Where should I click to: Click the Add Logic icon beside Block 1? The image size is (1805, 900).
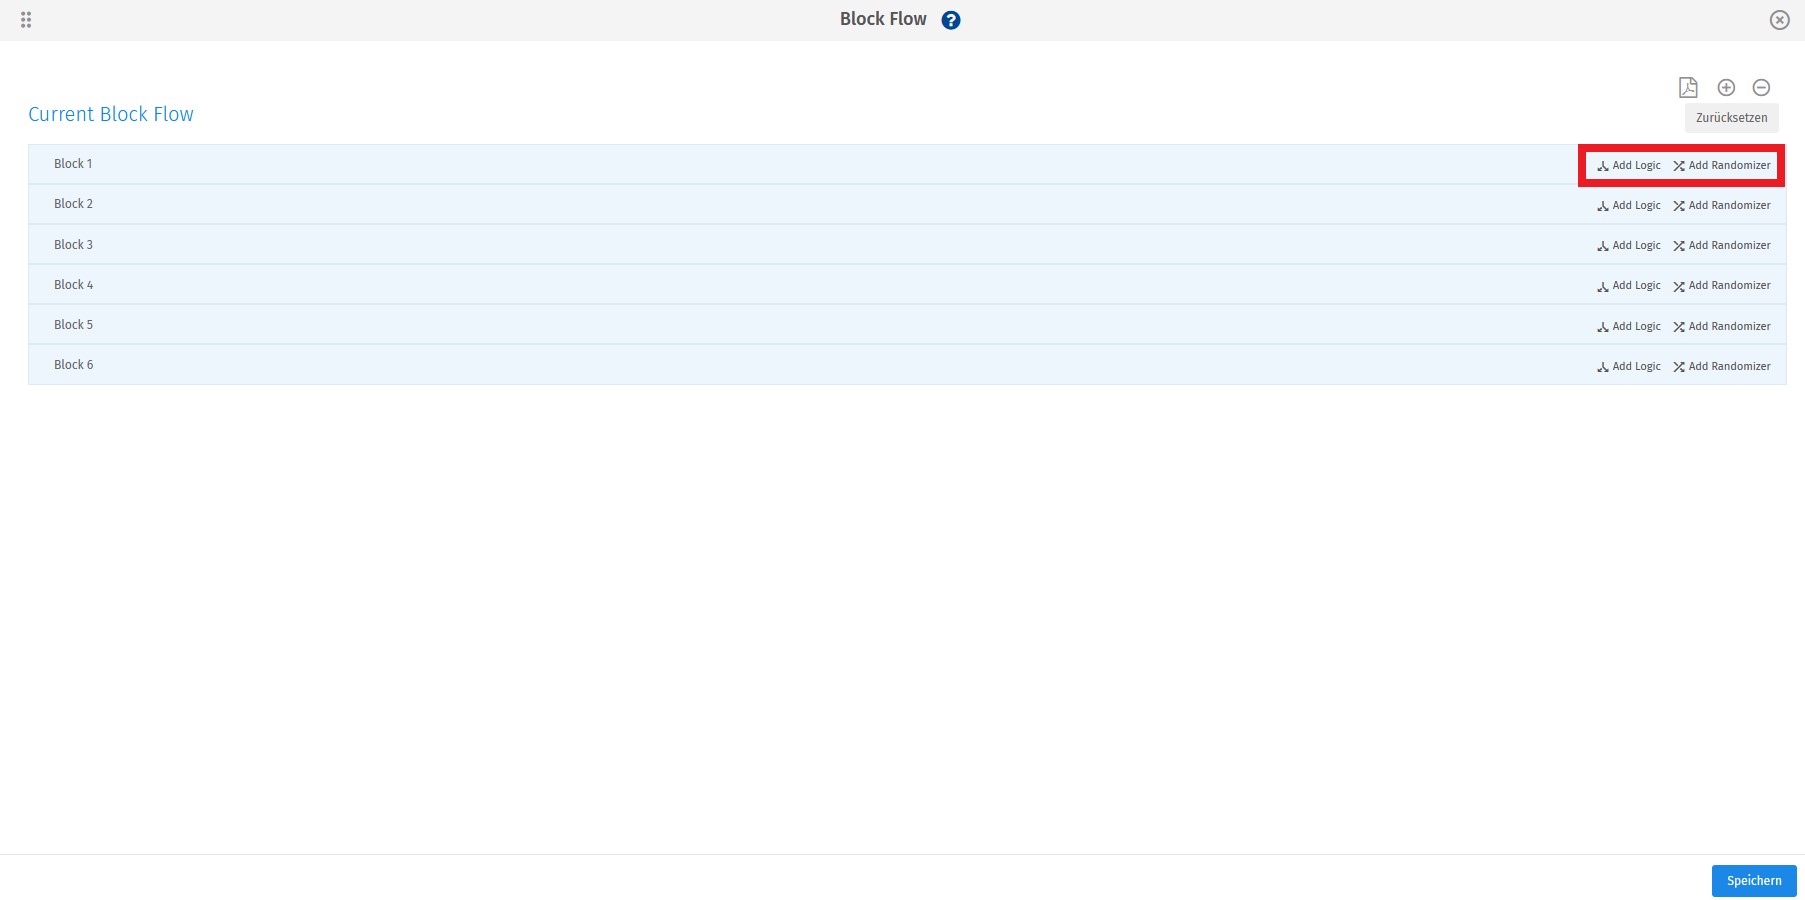coord(1603,165)
